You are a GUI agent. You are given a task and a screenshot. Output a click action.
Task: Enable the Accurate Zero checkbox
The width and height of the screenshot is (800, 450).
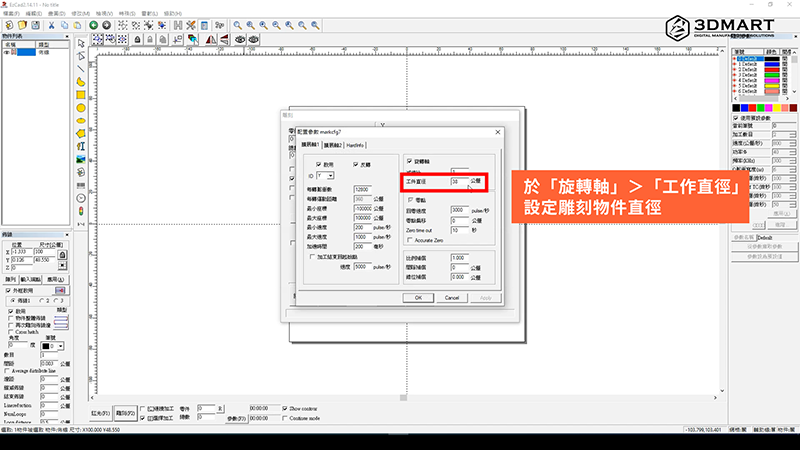[411, 240]
